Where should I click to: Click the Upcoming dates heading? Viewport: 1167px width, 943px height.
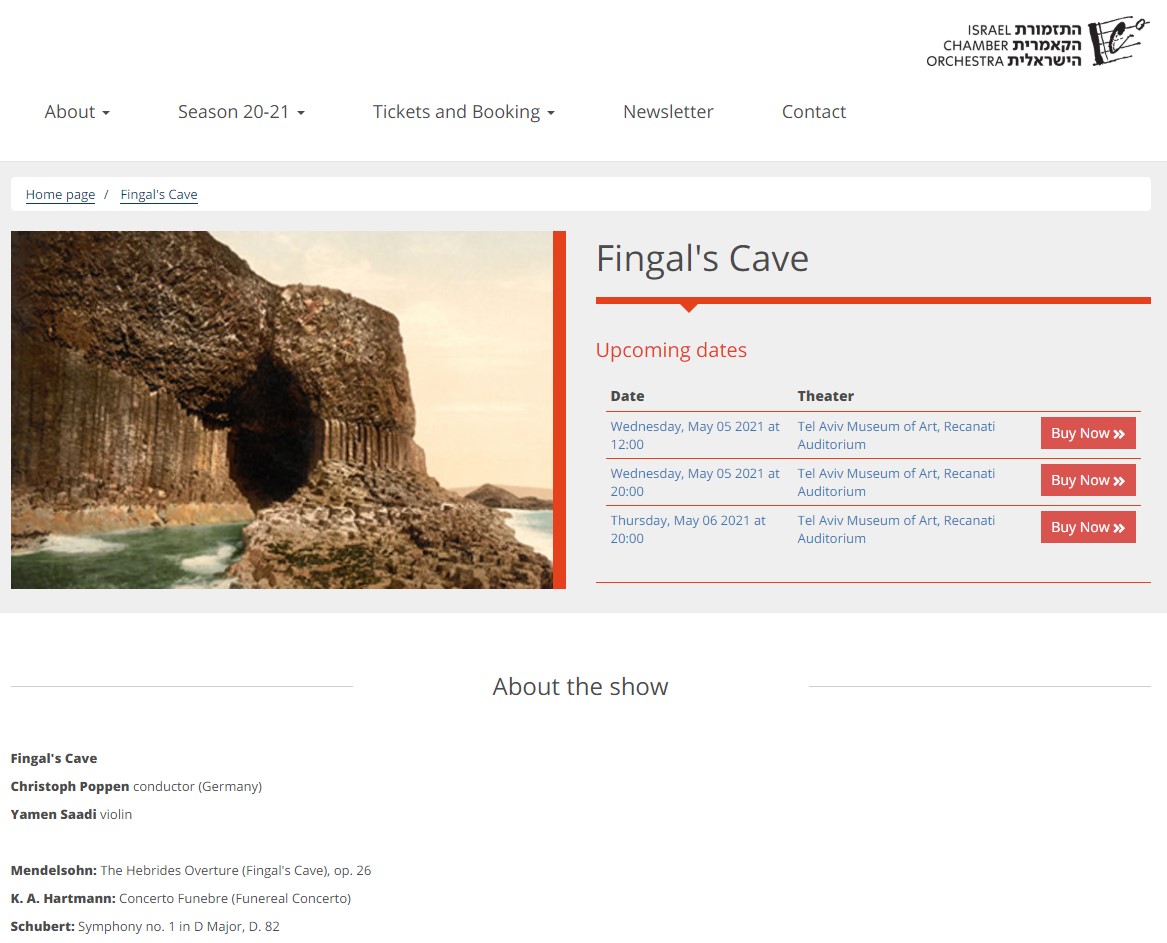(671, 350)
